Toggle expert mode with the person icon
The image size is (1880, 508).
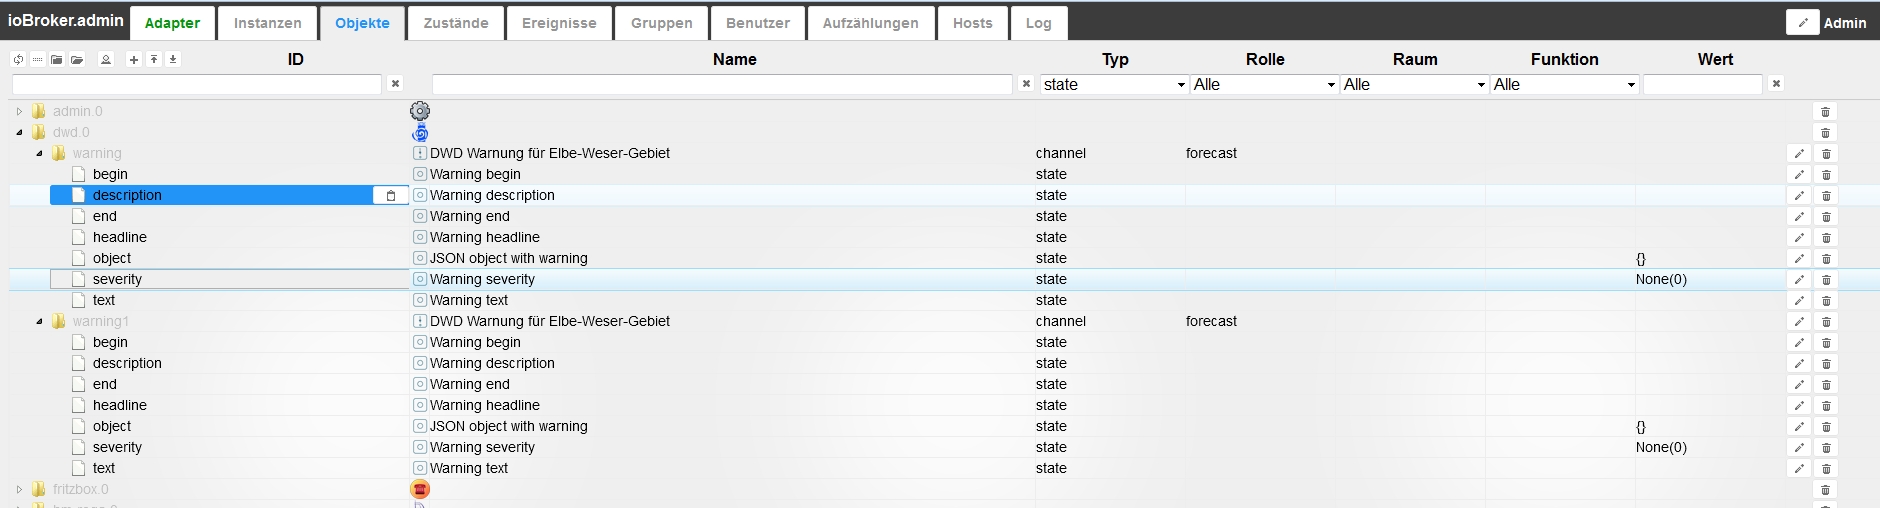click(106, 59)
